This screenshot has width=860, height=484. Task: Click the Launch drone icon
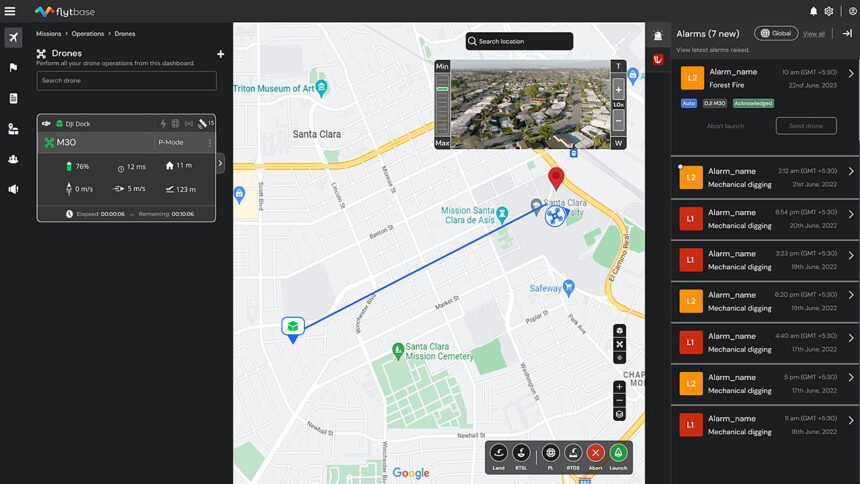point(618,453)
